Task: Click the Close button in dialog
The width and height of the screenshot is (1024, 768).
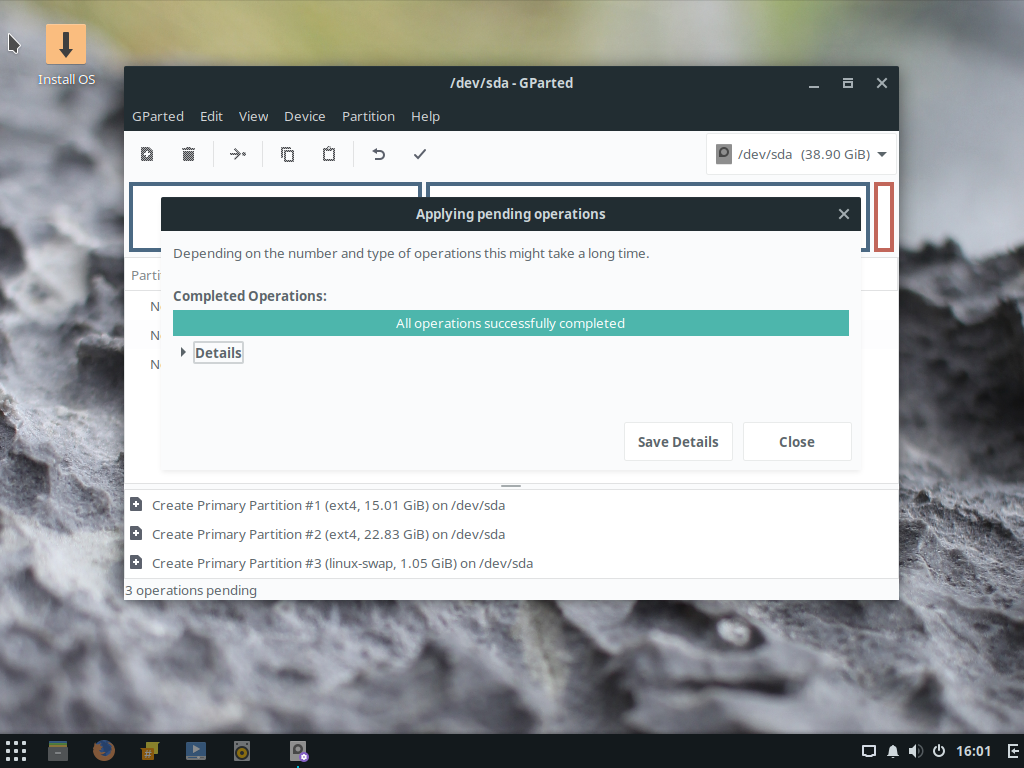Action: (x=797, y=441)
